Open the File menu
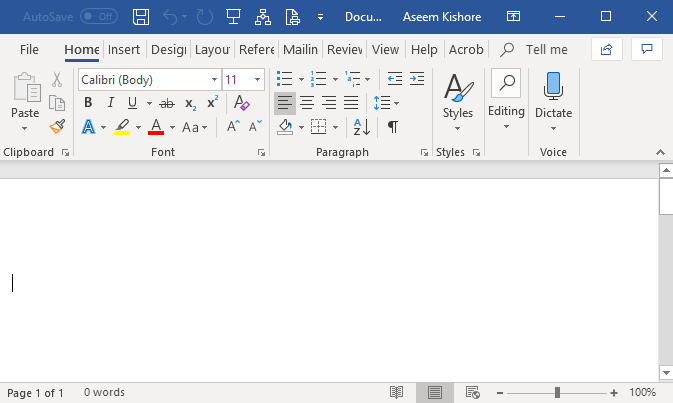This screenshot has width=673, height=403. point(30,49)
